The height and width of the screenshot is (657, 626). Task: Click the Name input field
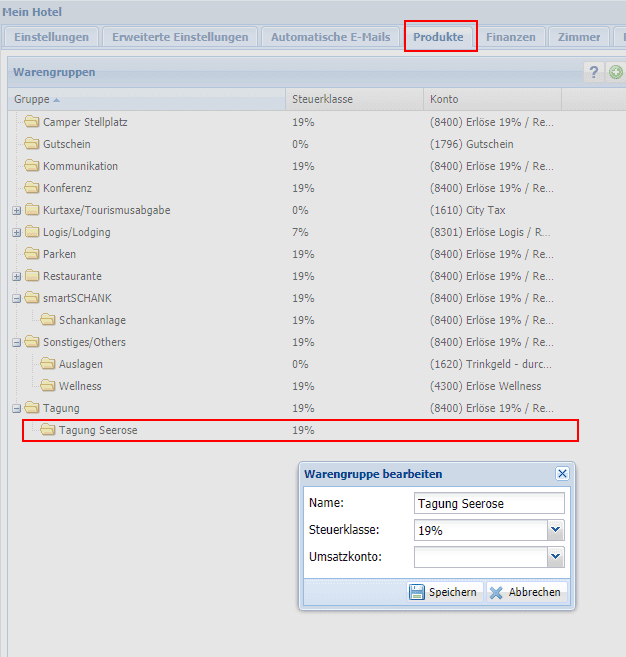[488, 503]
